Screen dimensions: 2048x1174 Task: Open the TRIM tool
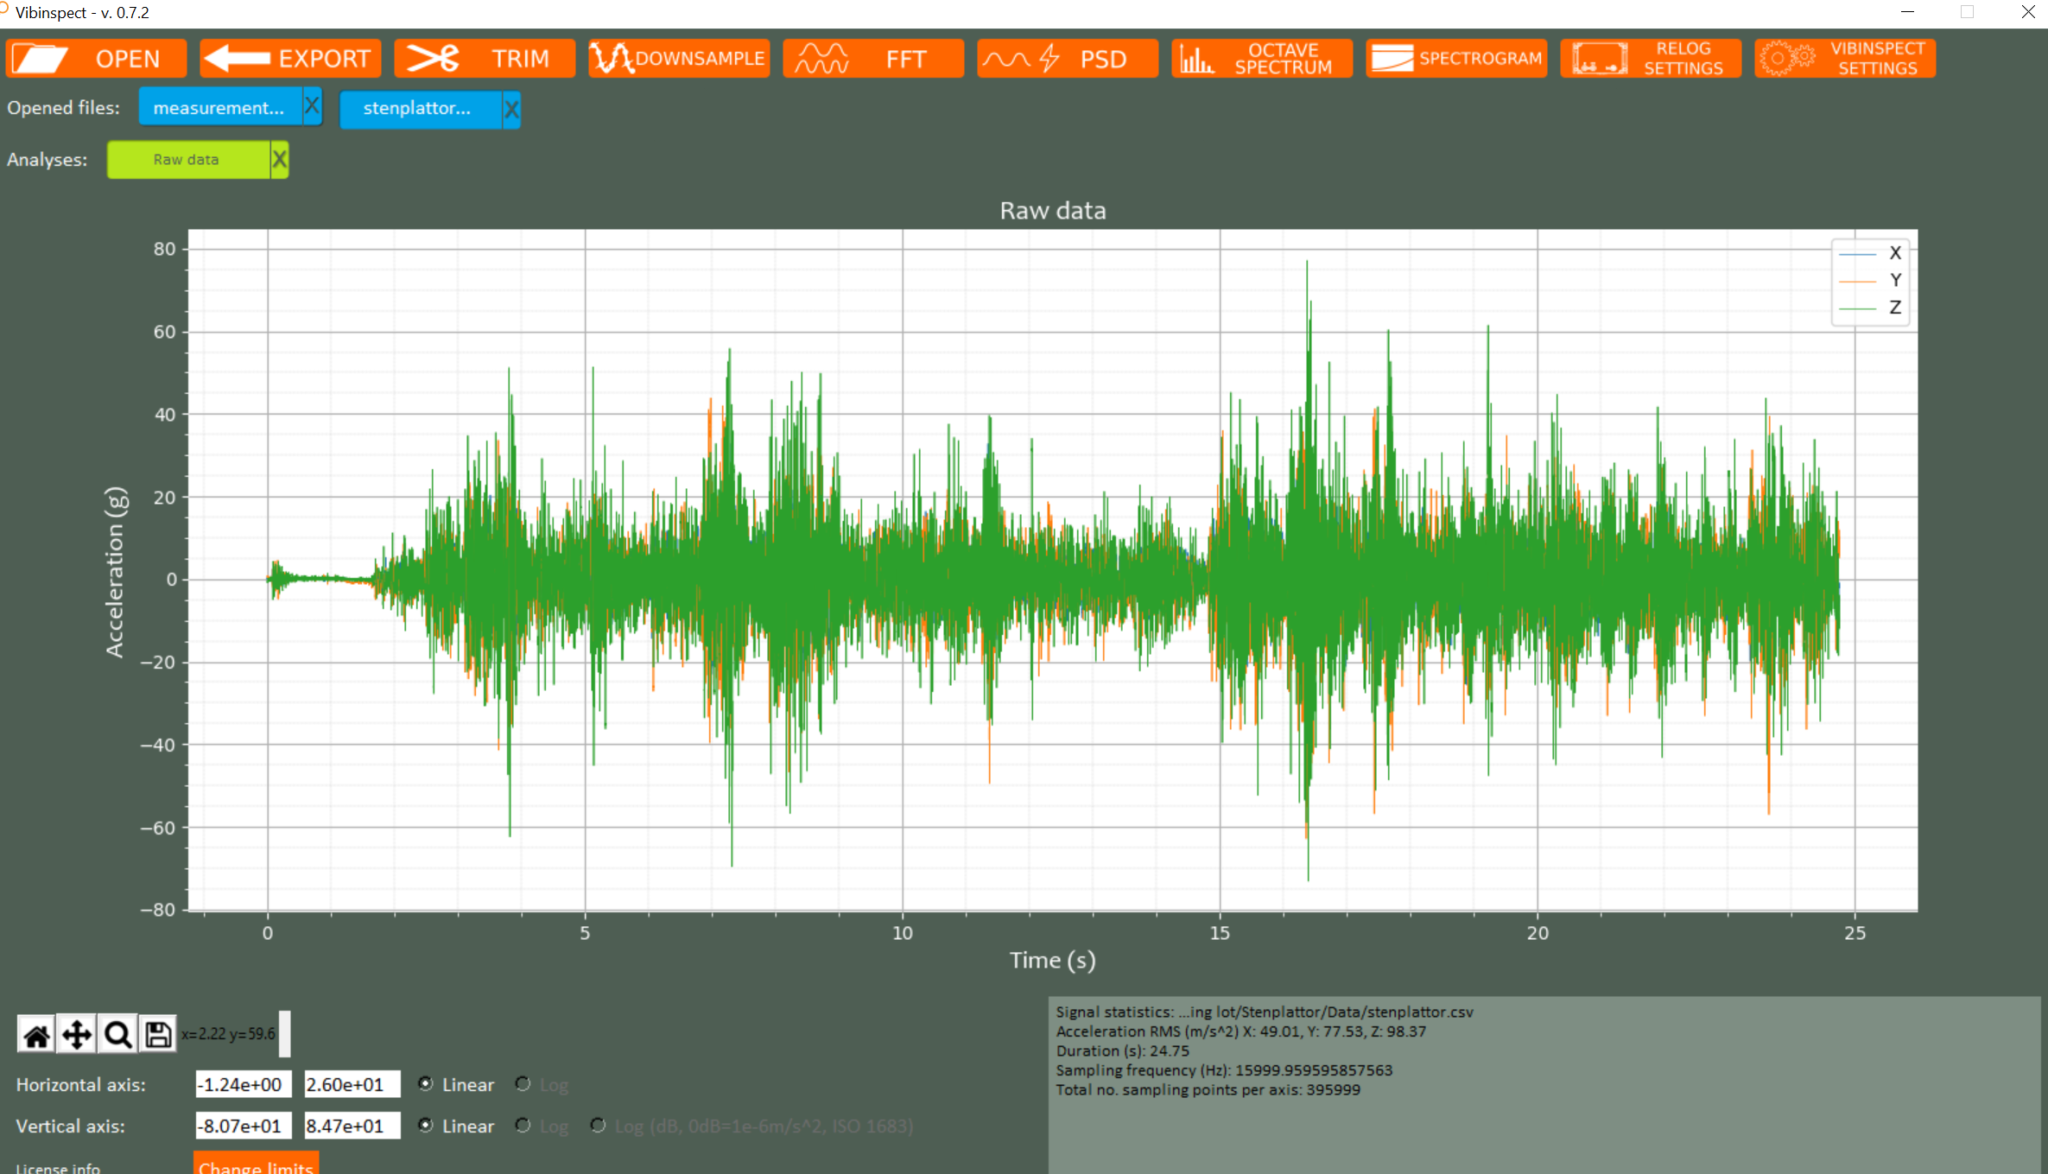[x=485, y=58]
